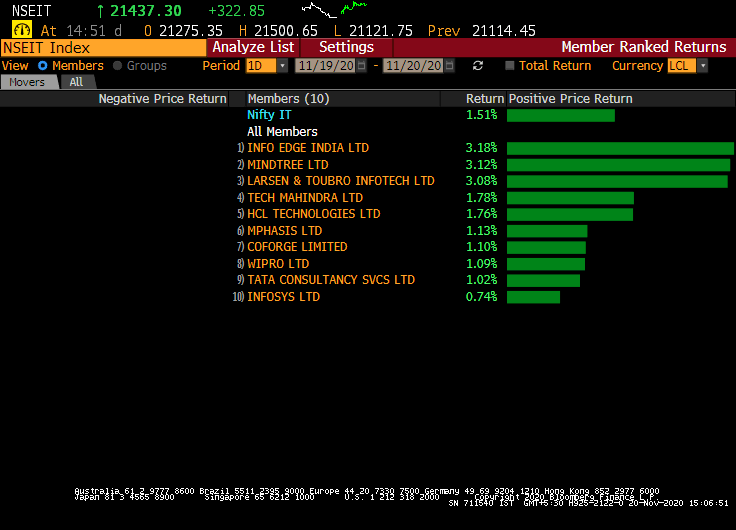
Task: Open the TECH MAHINDRA LTD row
Action: [305, 198]
